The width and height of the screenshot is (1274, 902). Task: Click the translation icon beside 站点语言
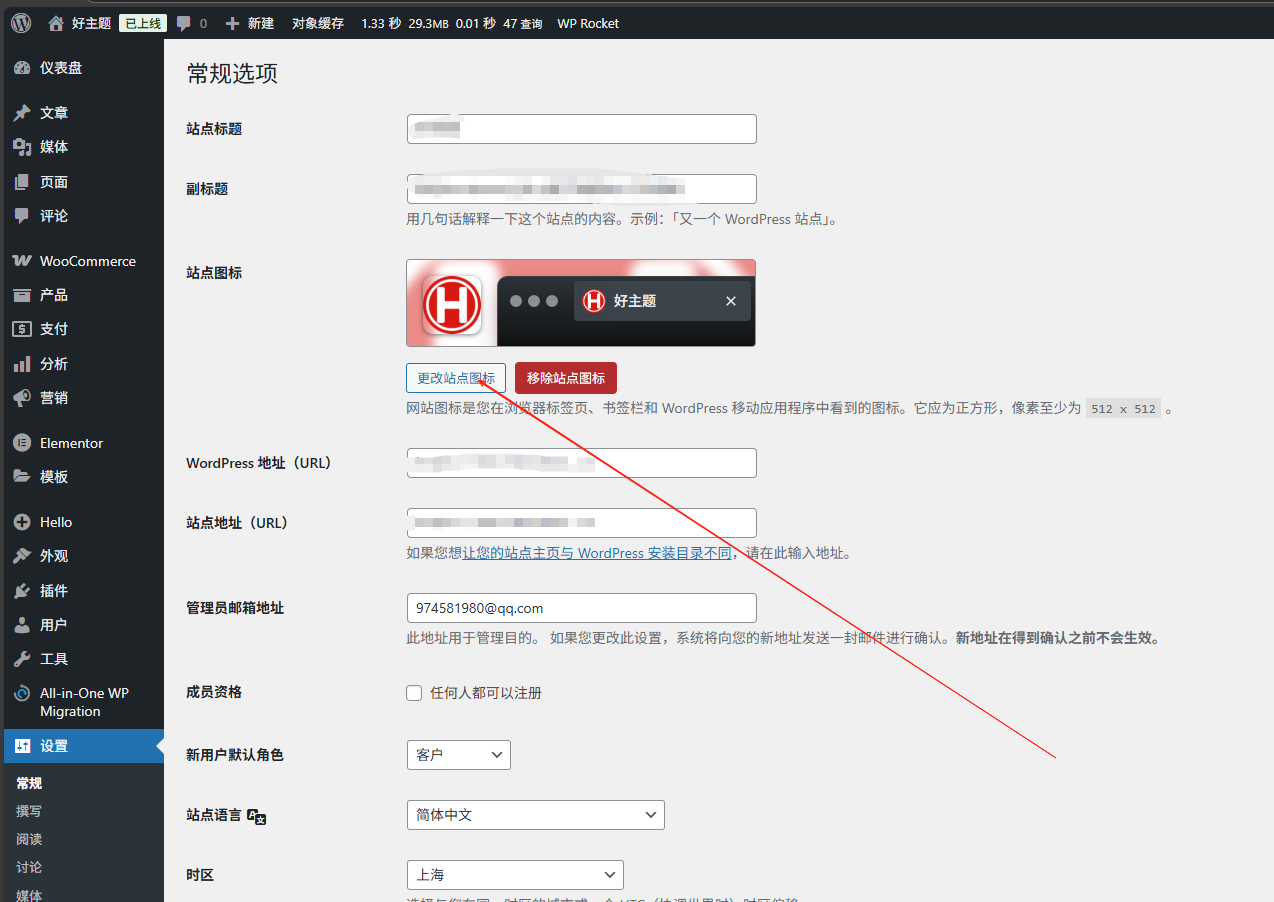tap(257, 816)
